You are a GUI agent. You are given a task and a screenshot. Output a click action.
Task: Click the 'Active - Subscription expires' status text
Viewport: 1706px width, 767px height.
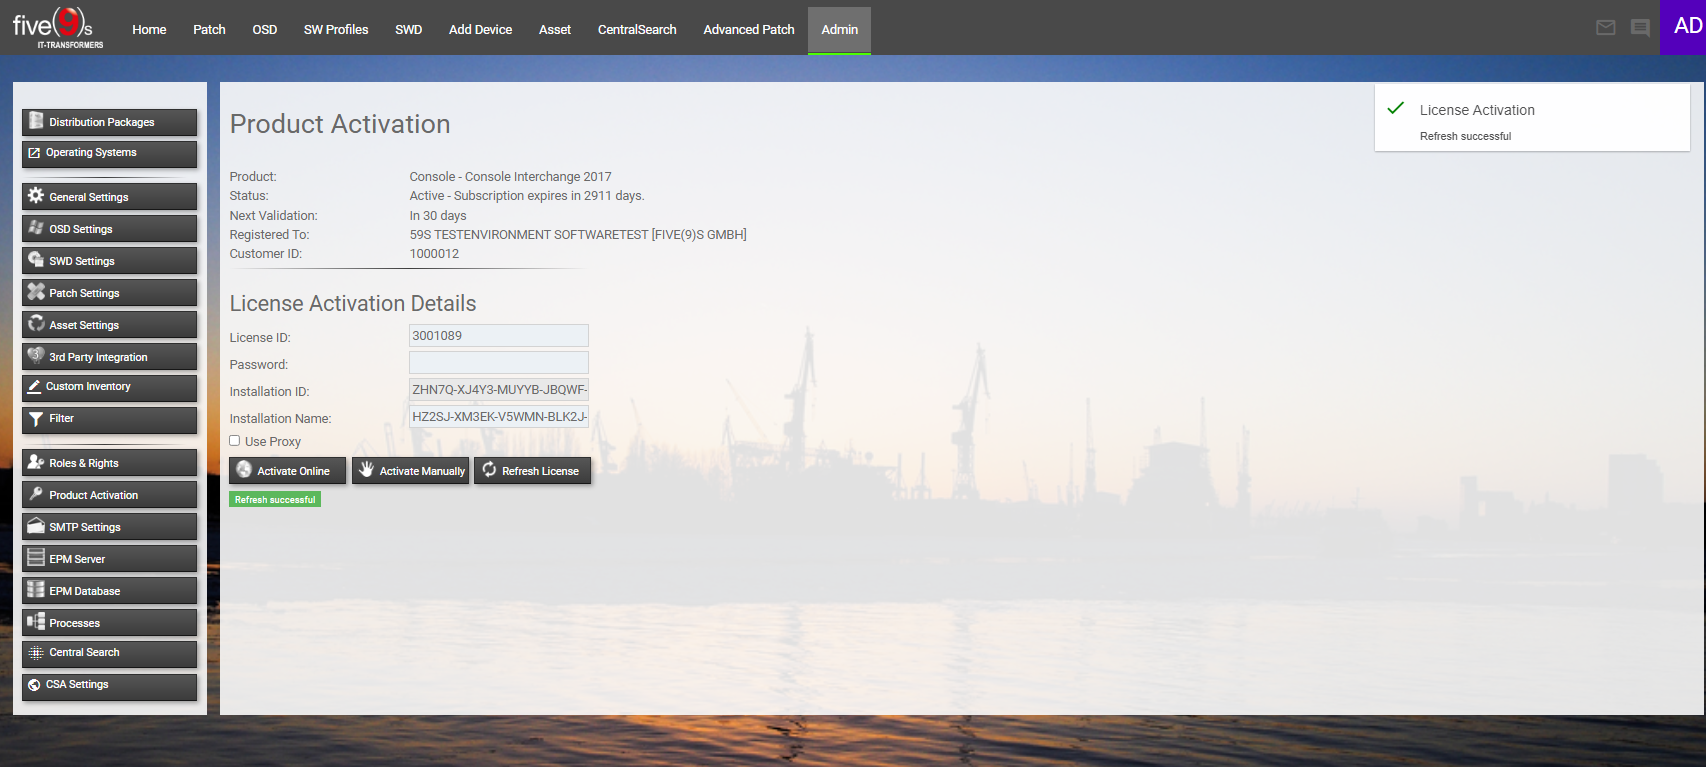[x=527, y=196]
